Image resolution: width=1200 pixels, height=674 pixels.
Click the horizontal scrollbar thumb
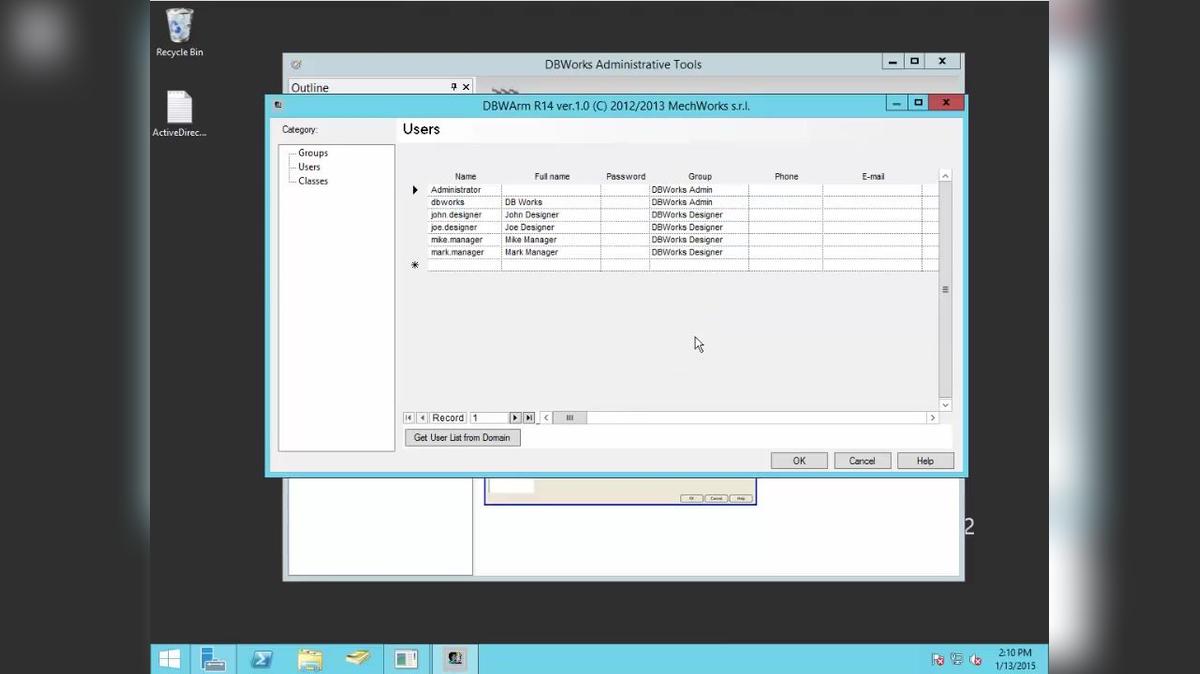coord(570,418)
